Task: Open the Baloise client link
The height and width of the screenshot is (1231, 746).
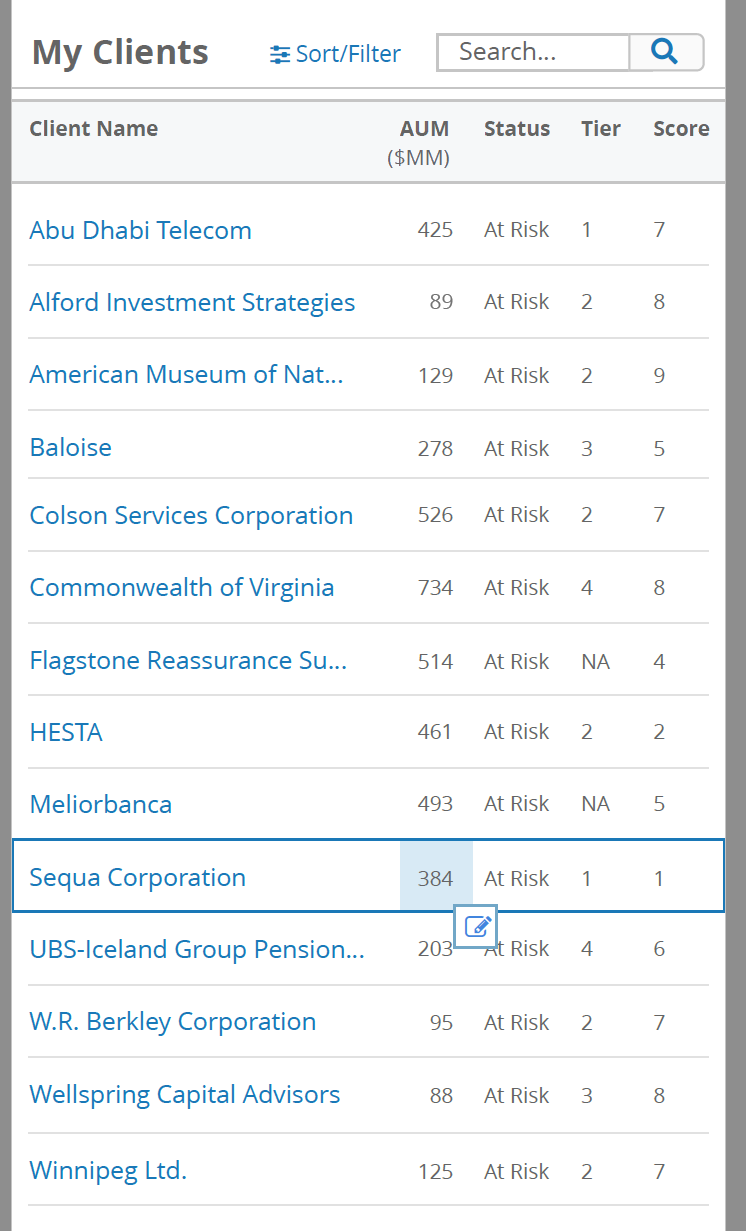Action: coord(71,447)
